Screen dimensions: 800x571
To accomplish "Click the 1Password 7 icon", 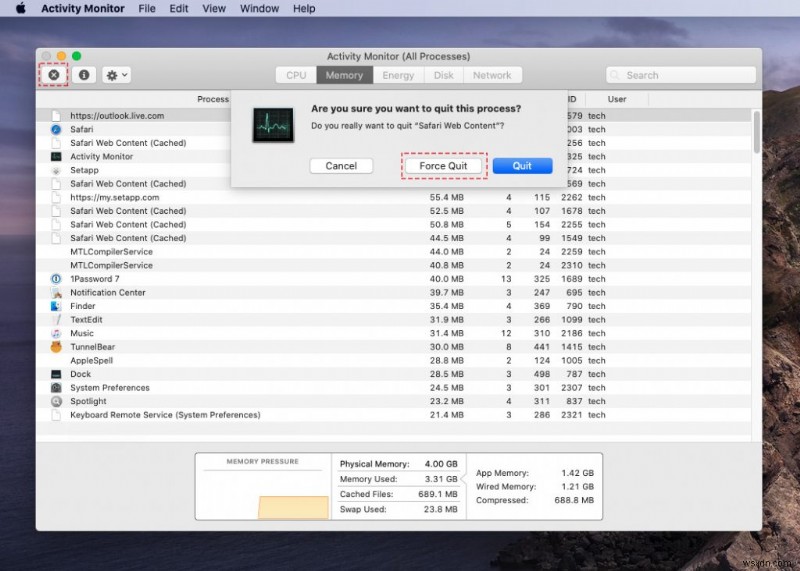I will [56, 279].
